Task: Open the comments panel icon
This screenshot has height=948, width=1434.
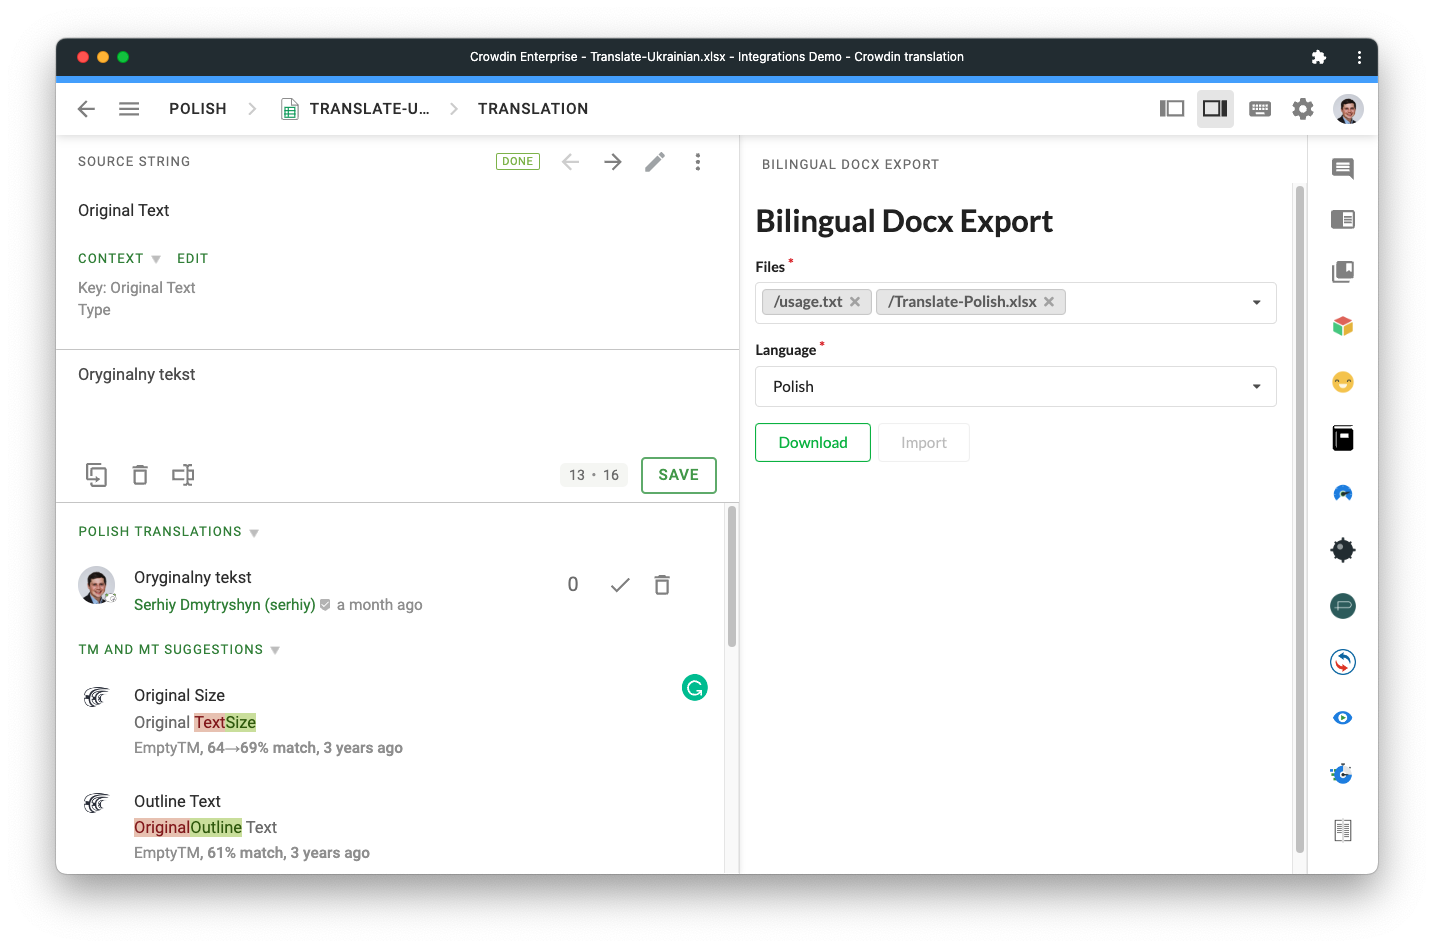Action: pyautogui.click(x=1343, y=169)
